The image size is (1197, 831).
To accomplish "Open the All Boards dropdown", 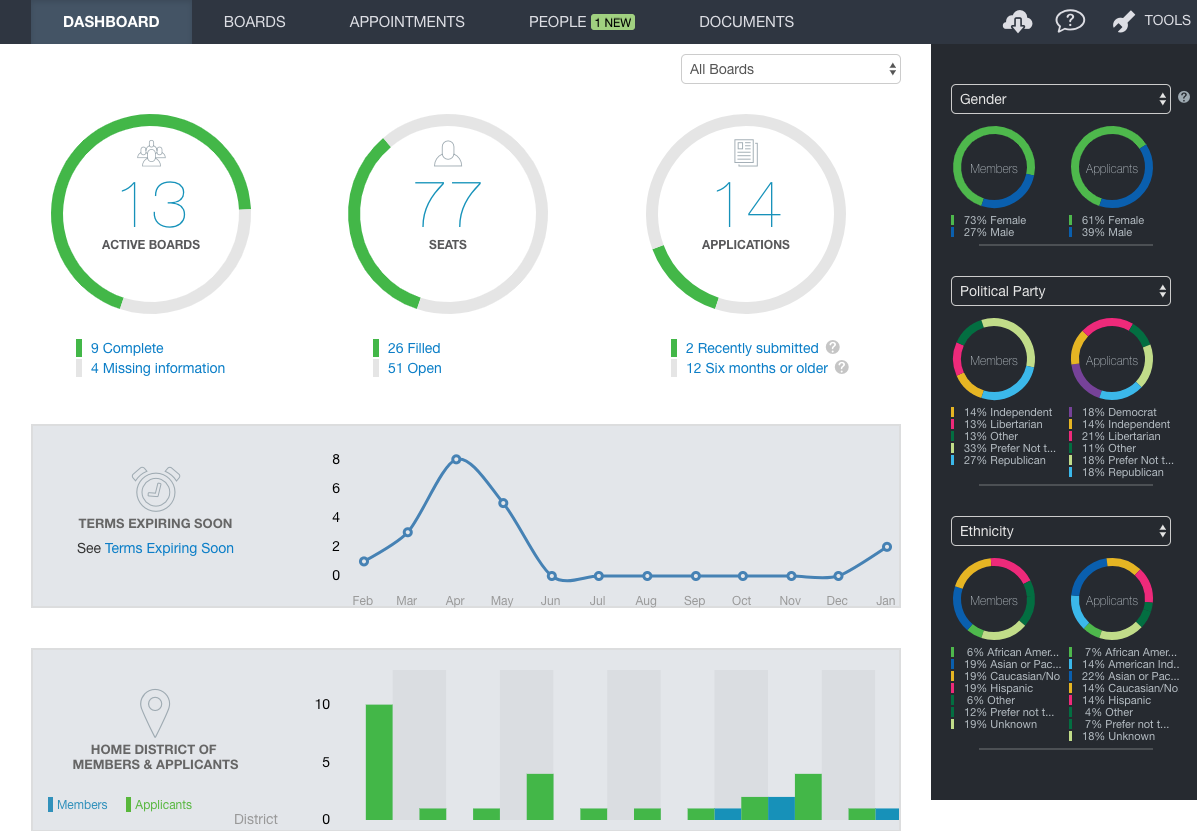I will (791, 69).
